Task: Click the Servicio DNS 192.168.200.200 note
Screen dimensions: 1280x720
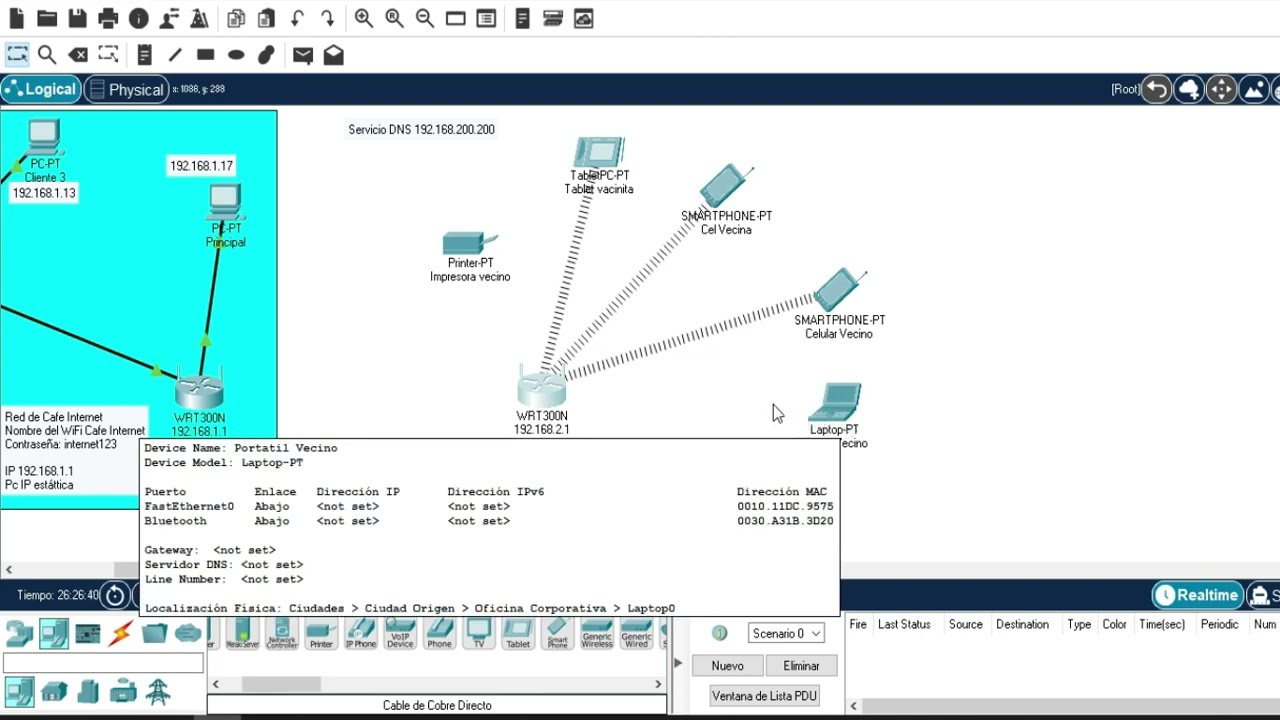Action: [x=421, y=129]
